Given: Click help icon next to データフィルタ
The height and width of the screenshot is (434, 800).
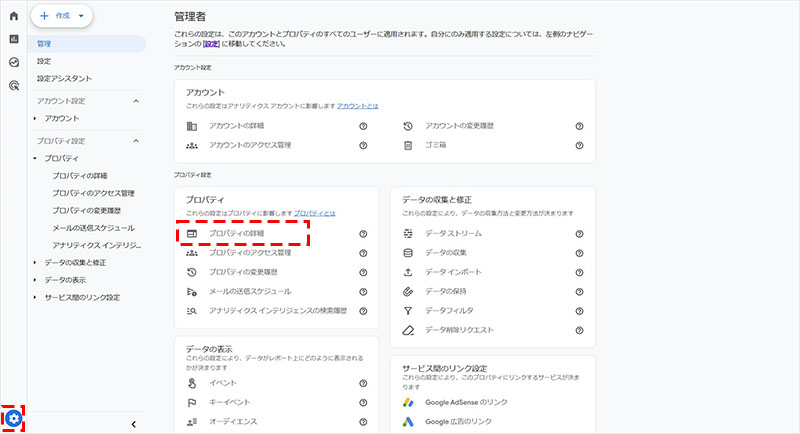Looking at the screenshot, I should pos(579,311).
